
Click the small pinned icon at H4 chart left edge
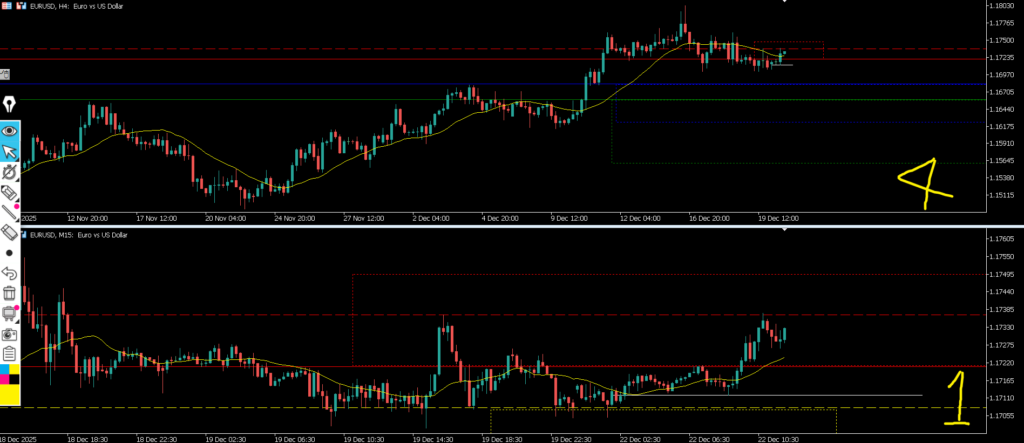pos(5,74)
